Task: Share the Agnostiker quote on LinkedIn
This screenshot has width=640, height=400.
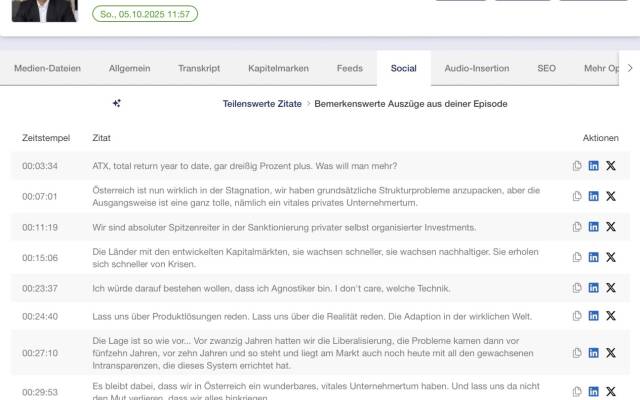Action: (594, 289)
